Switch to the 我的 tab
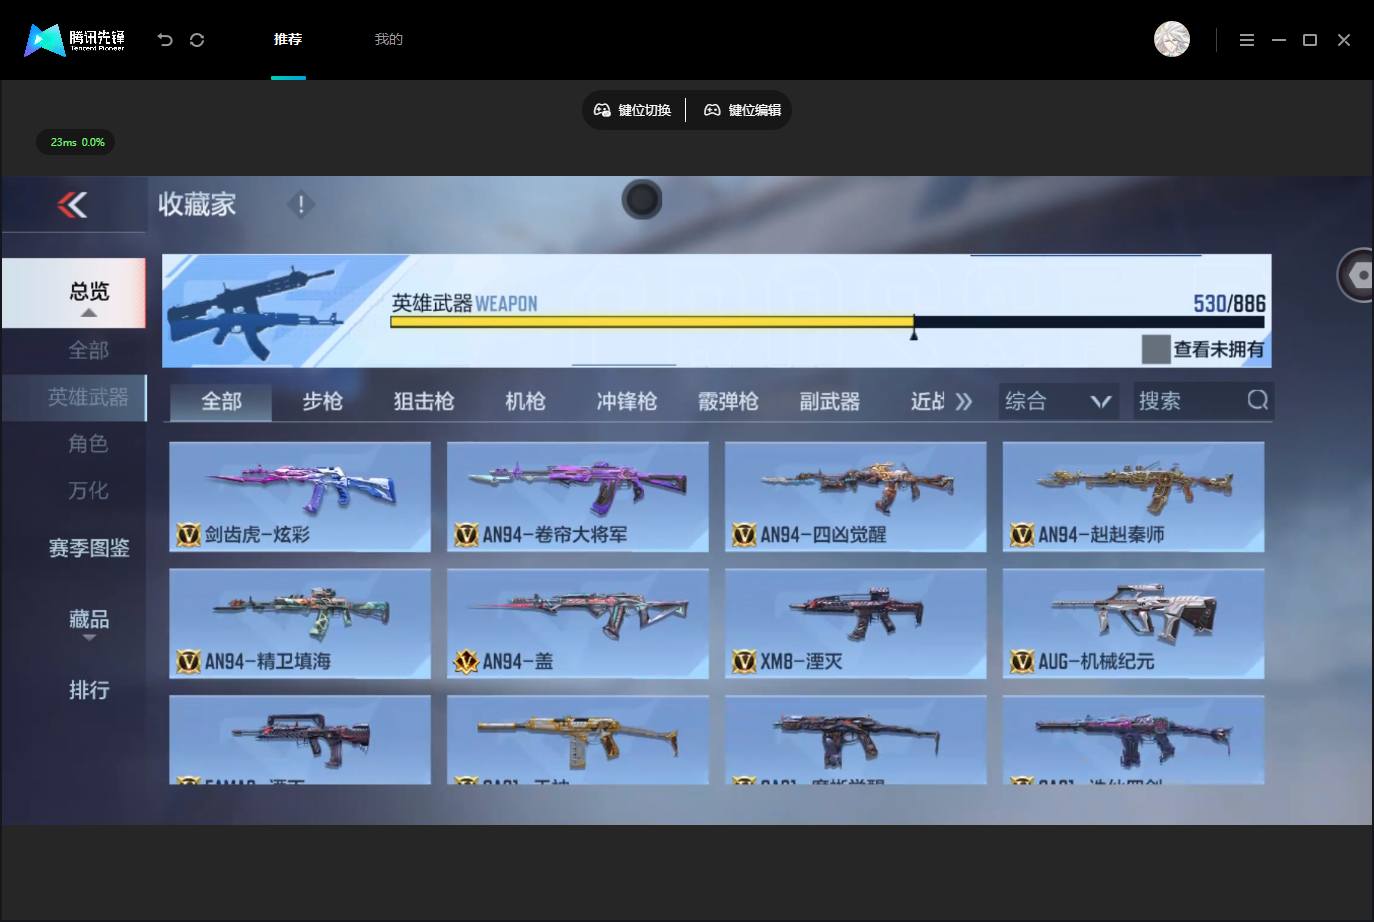Screen dimensions: 1374x922 388,39
